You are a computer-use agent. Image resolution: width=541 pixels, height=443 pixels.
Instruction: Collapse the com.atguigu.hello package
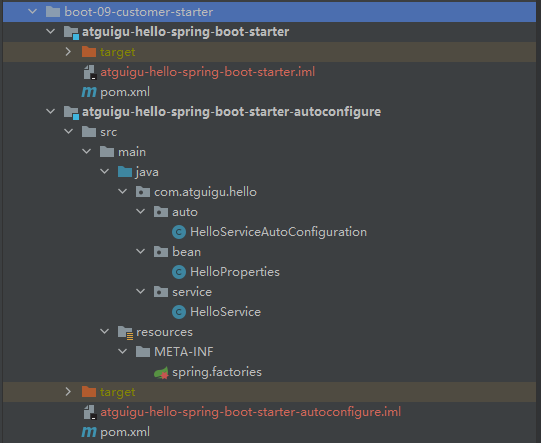click(x=122, y=191)
